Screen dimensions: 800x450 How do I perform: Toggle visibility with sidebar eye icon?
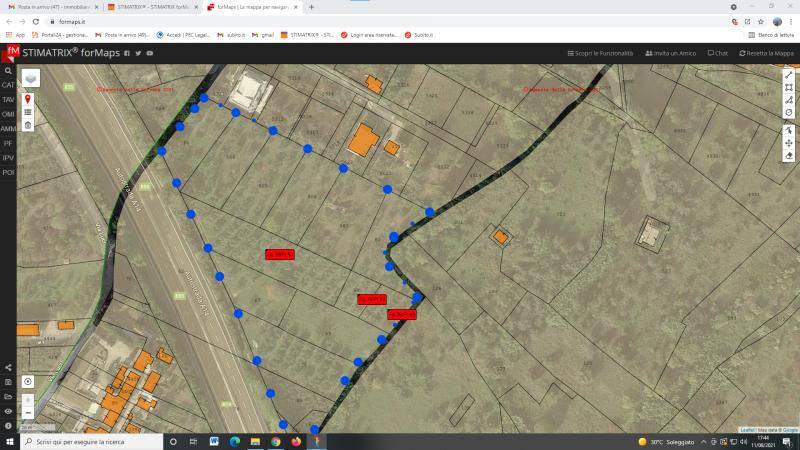[x=8, y=411]
